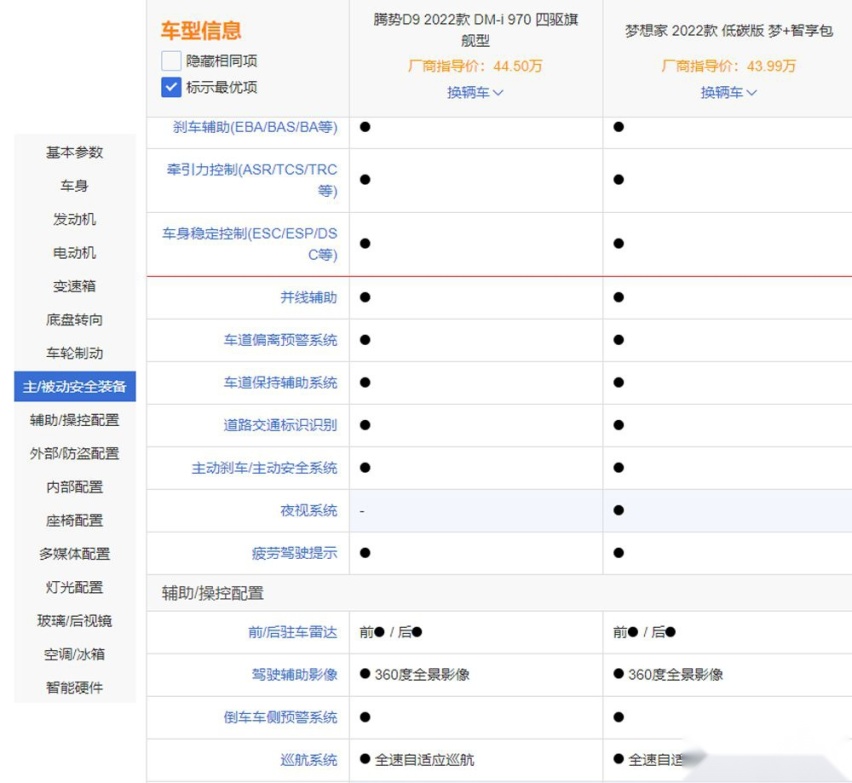This screenshot has width=852, height=783.
Task: Click the 辅助/操控配置 section header row
Action: 499,593
